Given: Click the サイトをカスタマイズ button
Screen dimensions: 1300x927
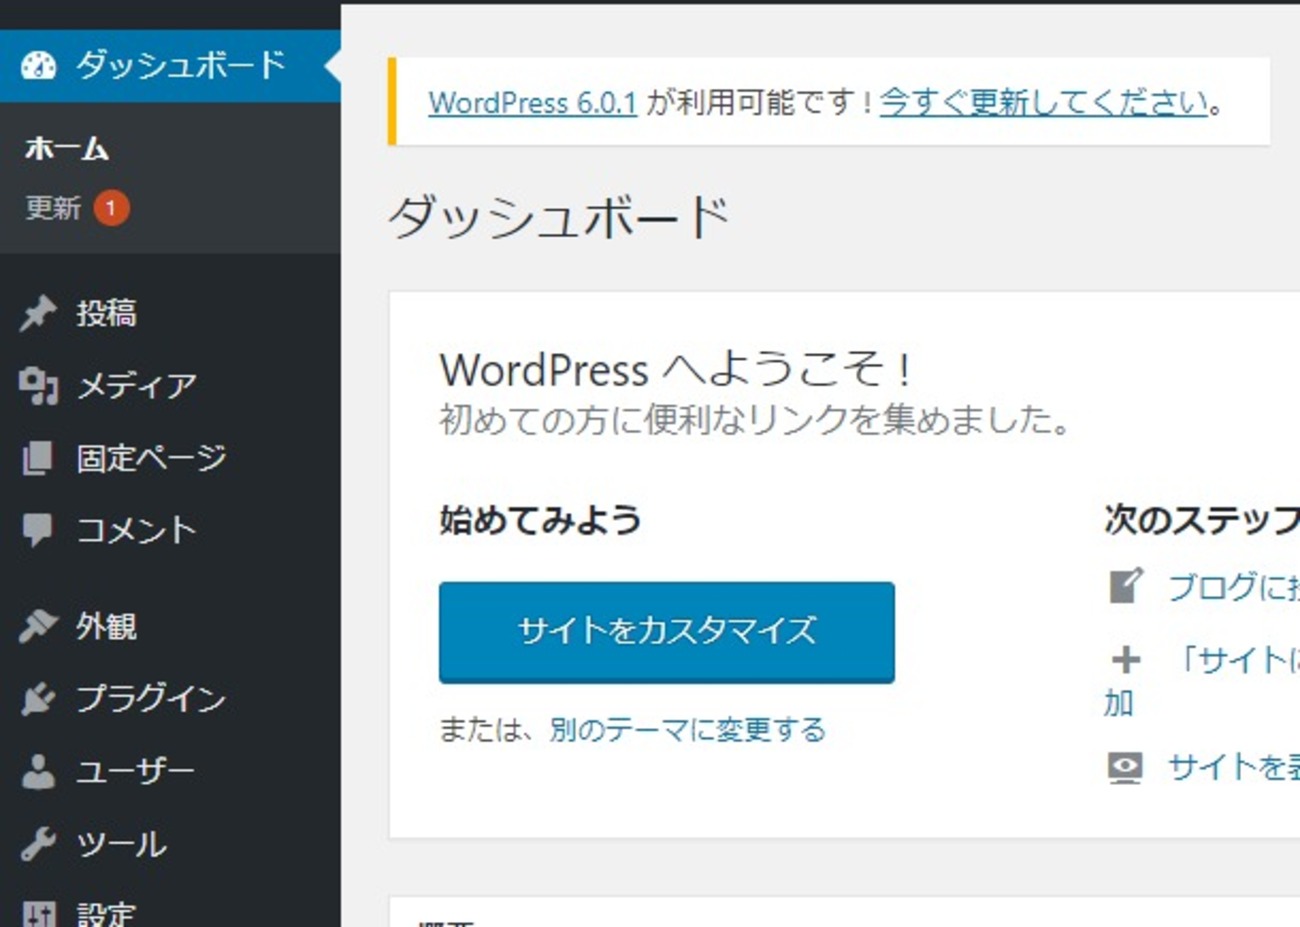Looking at the screenshot, I should click(x=667, y=632).
